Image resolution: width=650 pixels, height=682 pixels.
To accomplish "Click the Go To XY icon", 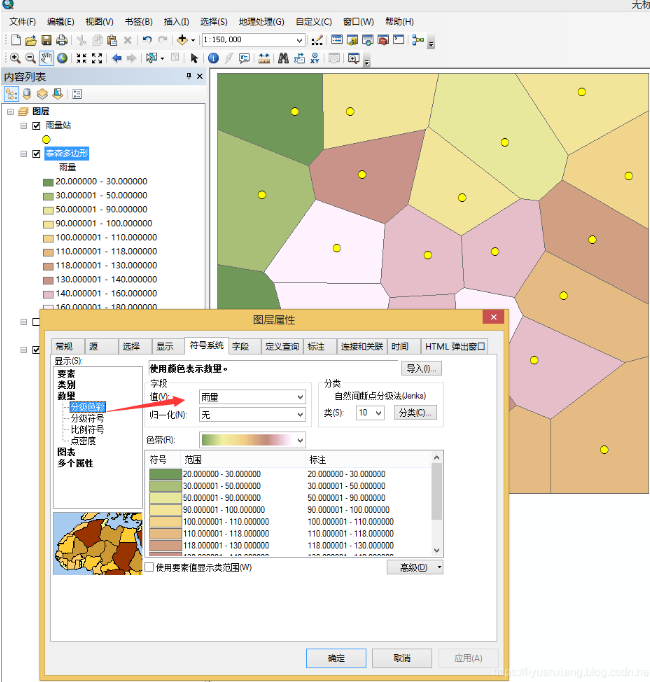I will click(315, 58).
